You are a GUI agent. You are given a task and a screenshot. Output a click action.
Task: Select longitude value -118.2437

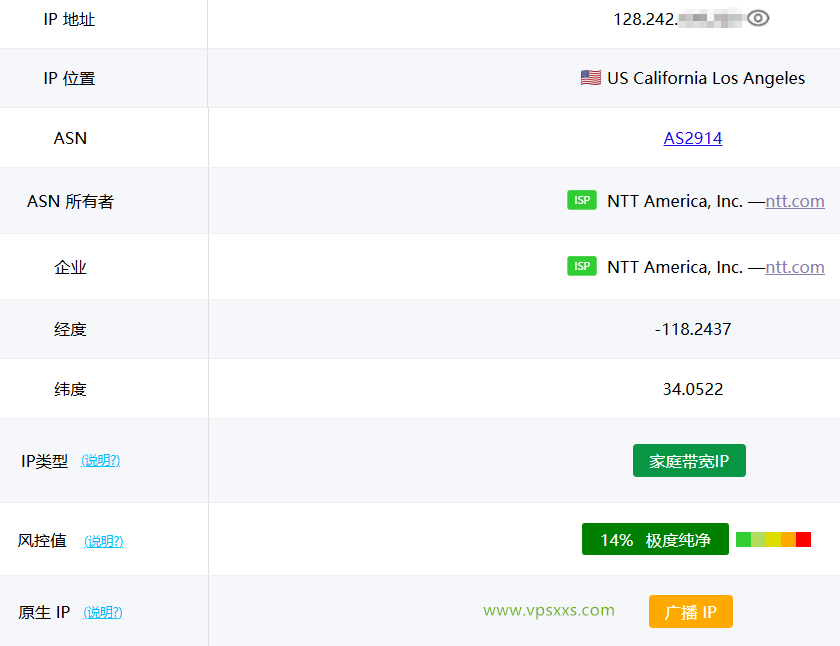point(693,329)
